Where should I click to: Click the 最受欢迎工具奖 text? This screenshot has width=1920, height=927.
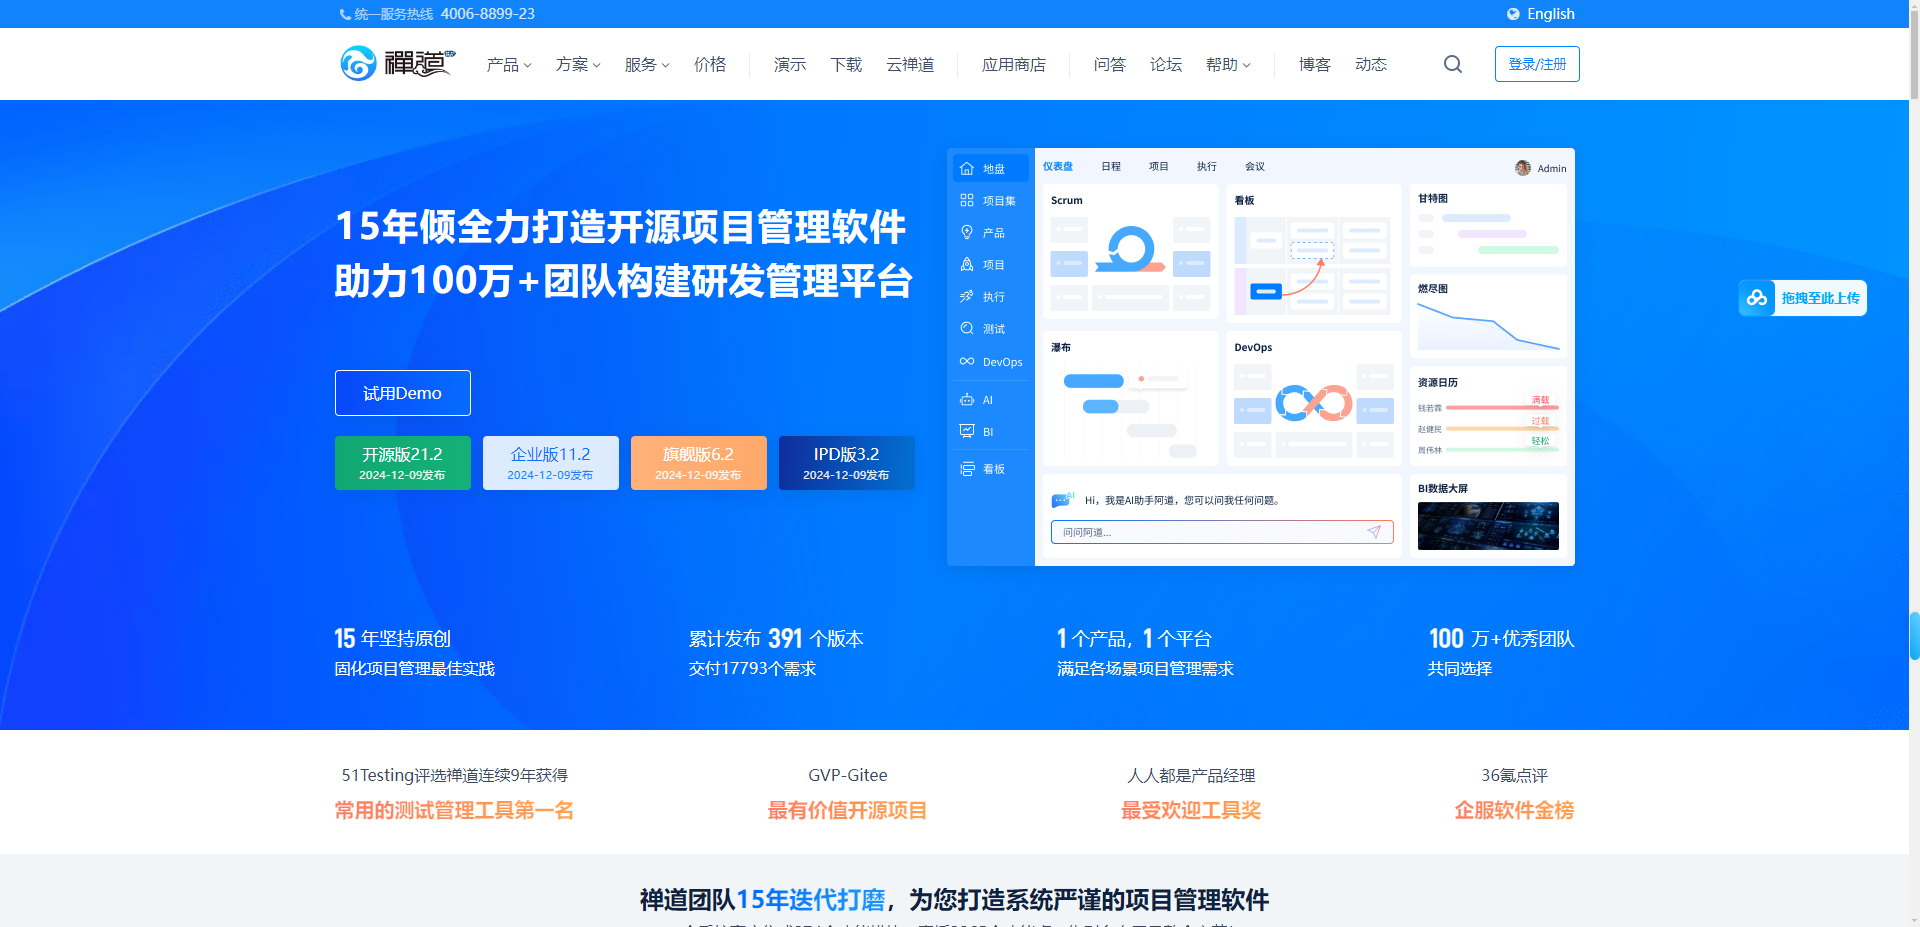[1191, 810]
